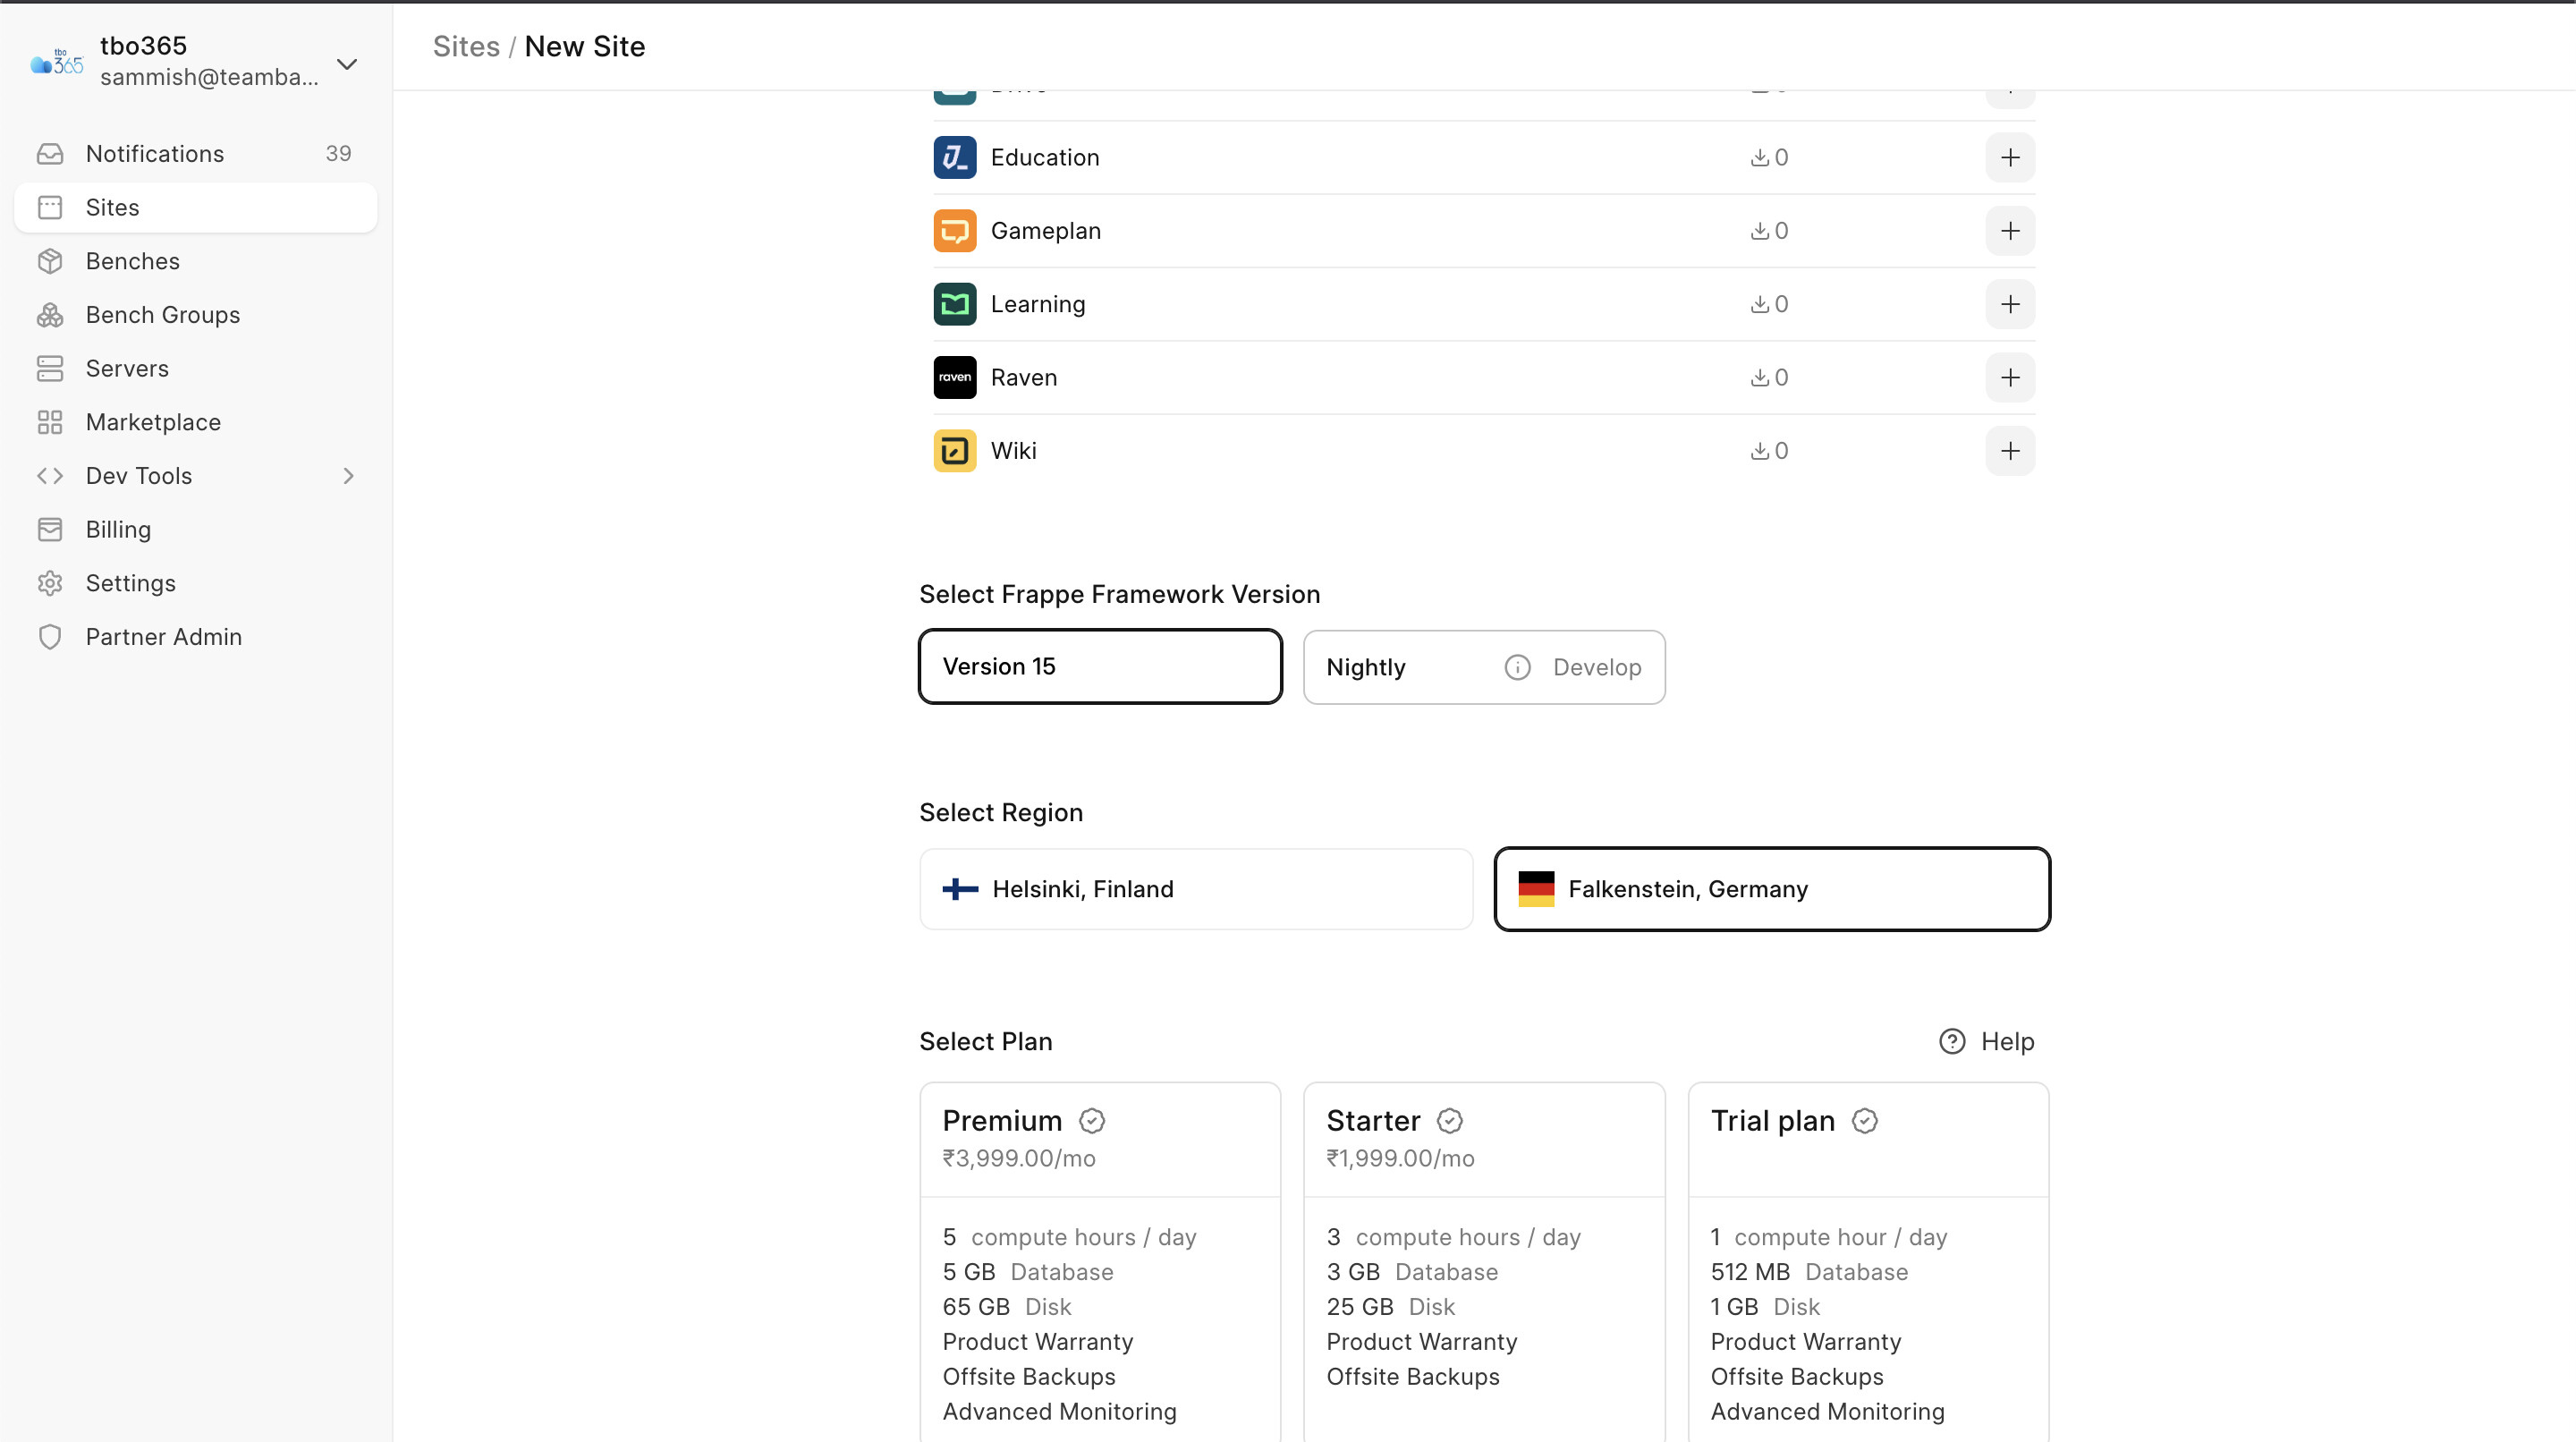Click the Help question mark icon
The image size is (2576, 1442).
point(1952,1041)
